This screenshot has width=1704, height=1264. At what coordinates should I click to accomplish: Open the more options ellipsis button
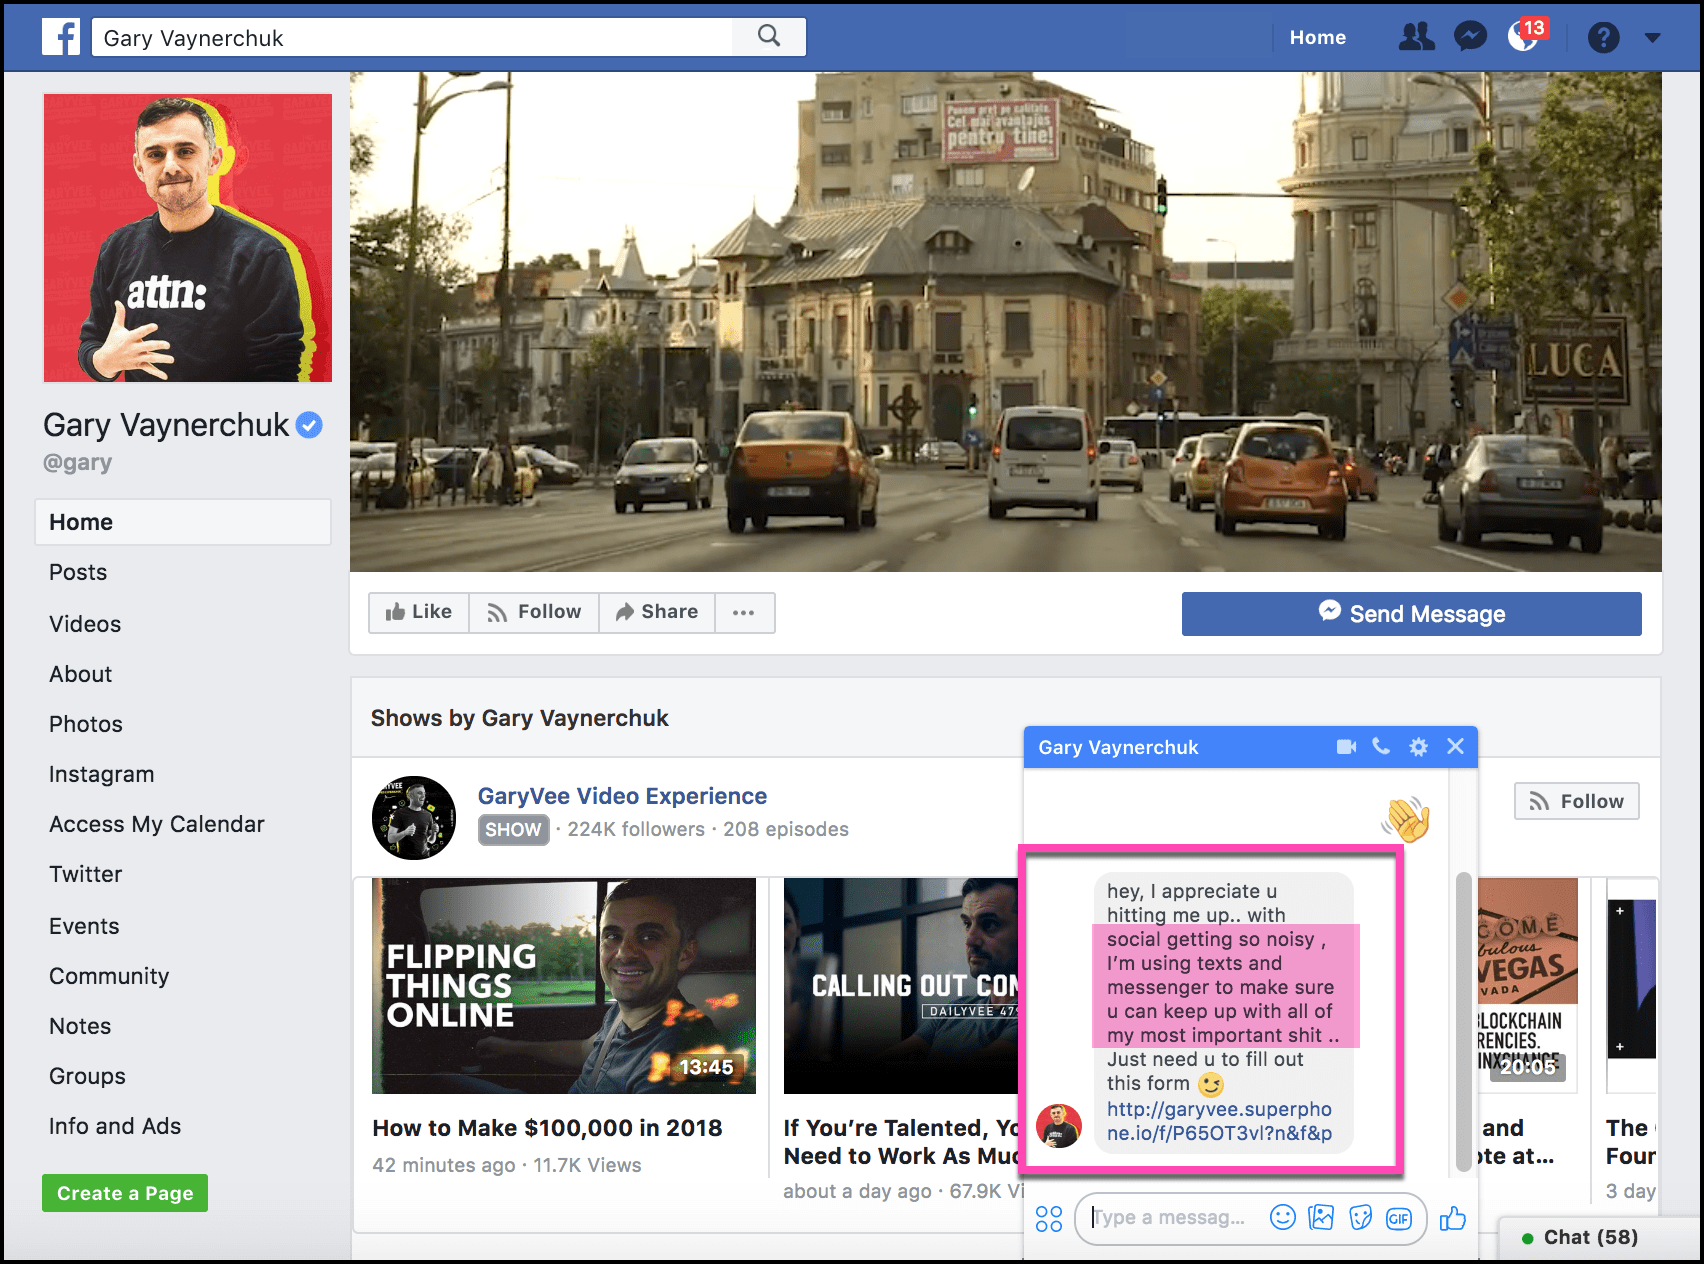(x=743, y=612)
